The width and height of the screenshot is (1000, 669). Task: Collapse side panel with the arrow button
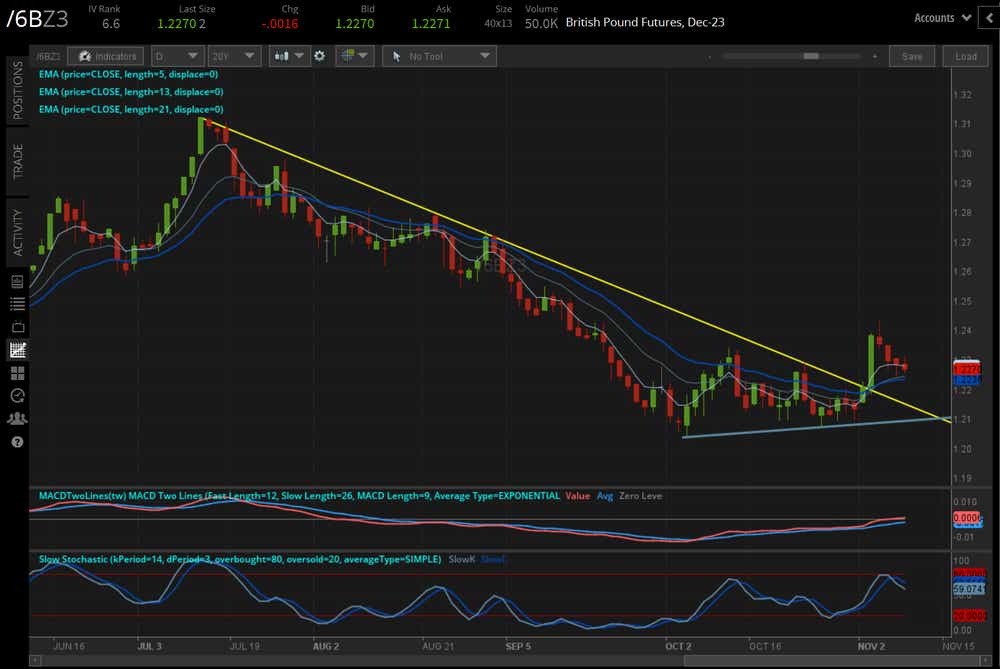coord(990,18)
